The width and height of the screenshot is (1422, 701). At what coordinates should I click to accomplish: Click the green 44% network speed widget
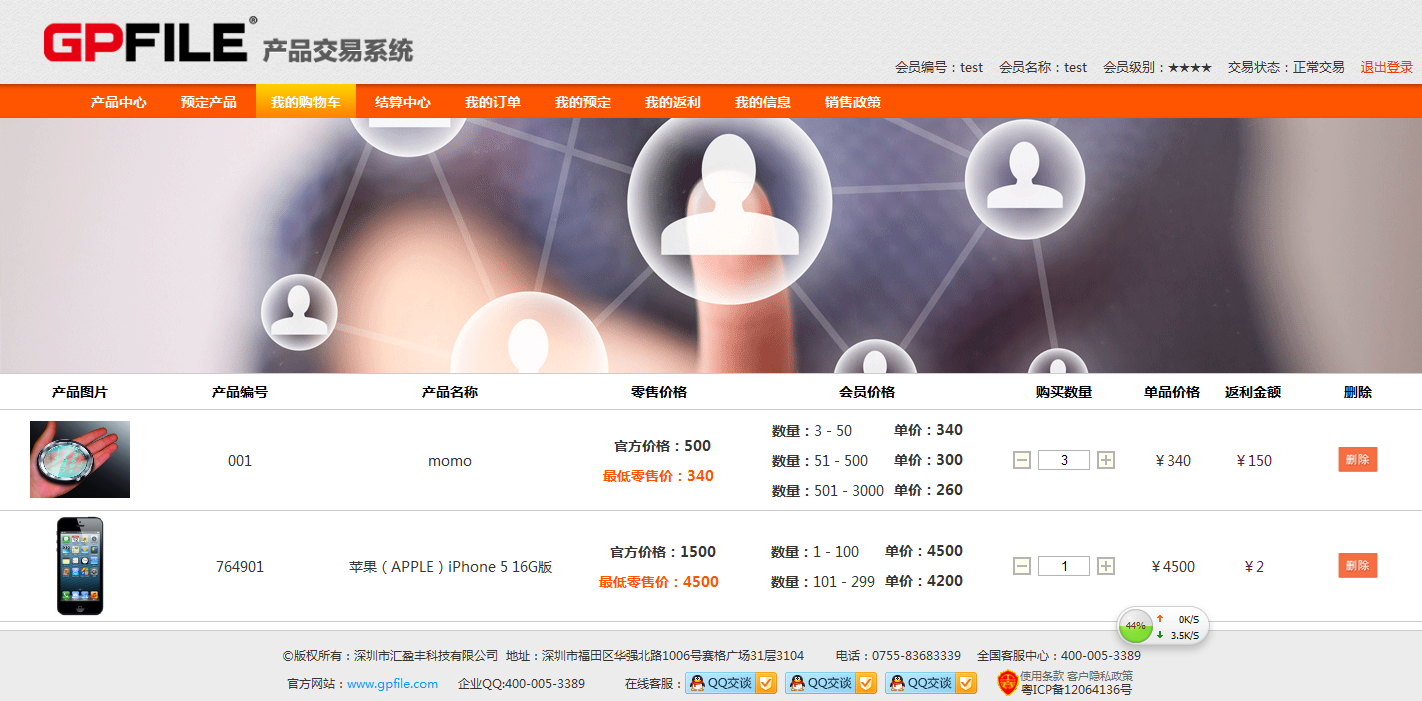[x=1136, y=626]
